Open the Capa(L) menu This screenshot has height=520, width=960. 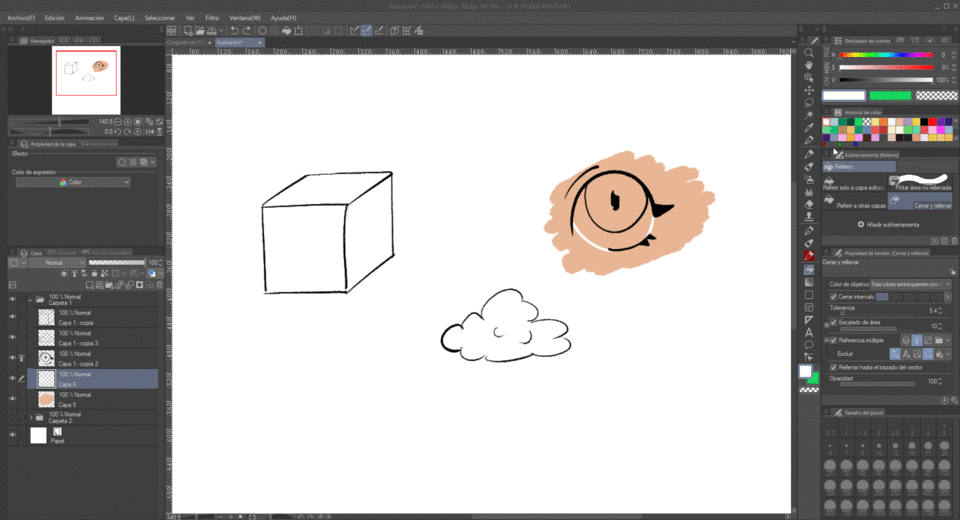124,18
